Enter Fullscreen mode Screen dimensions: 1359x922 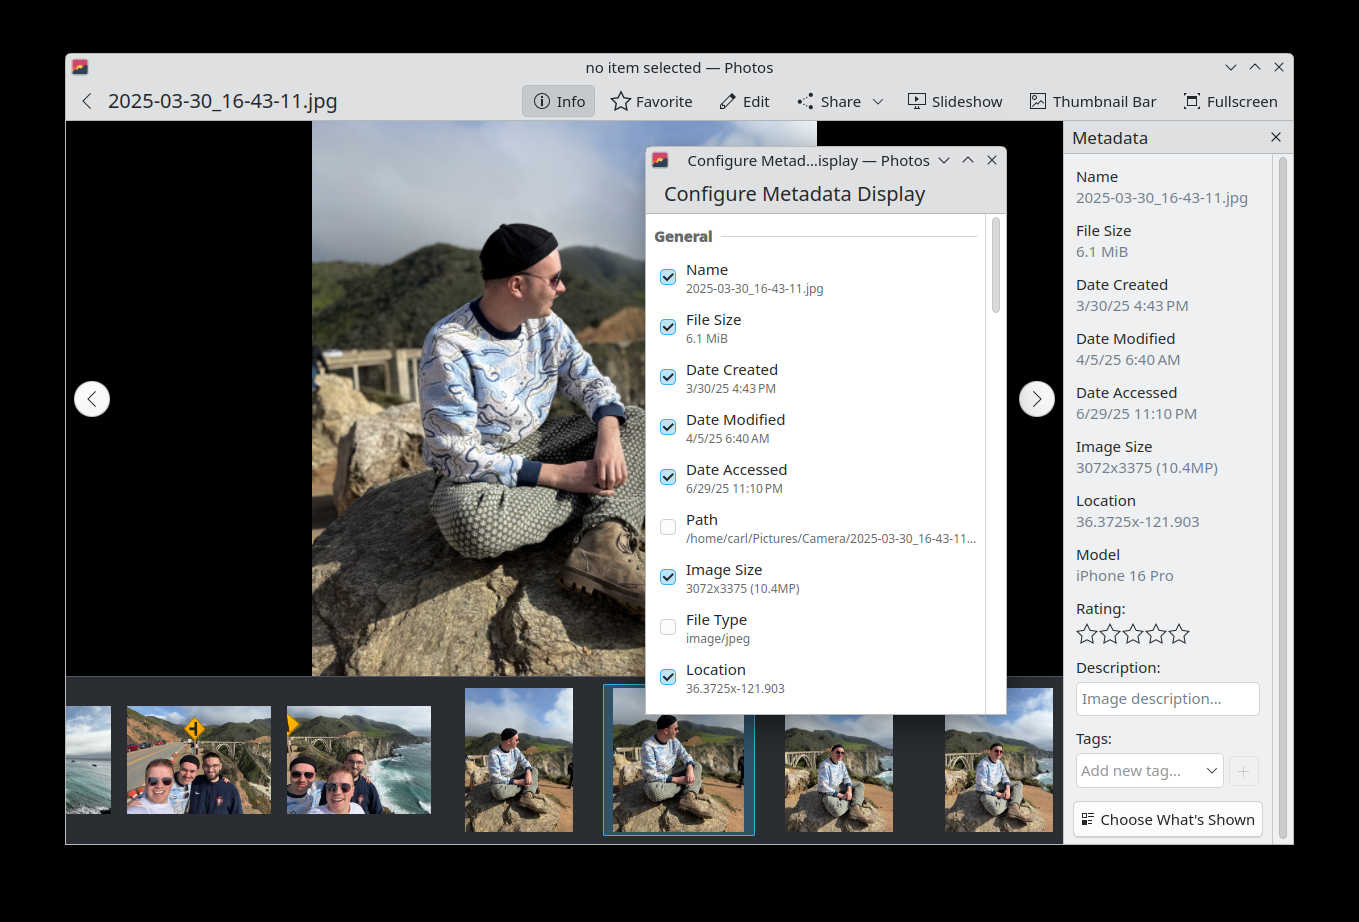tap(1231, 101)
